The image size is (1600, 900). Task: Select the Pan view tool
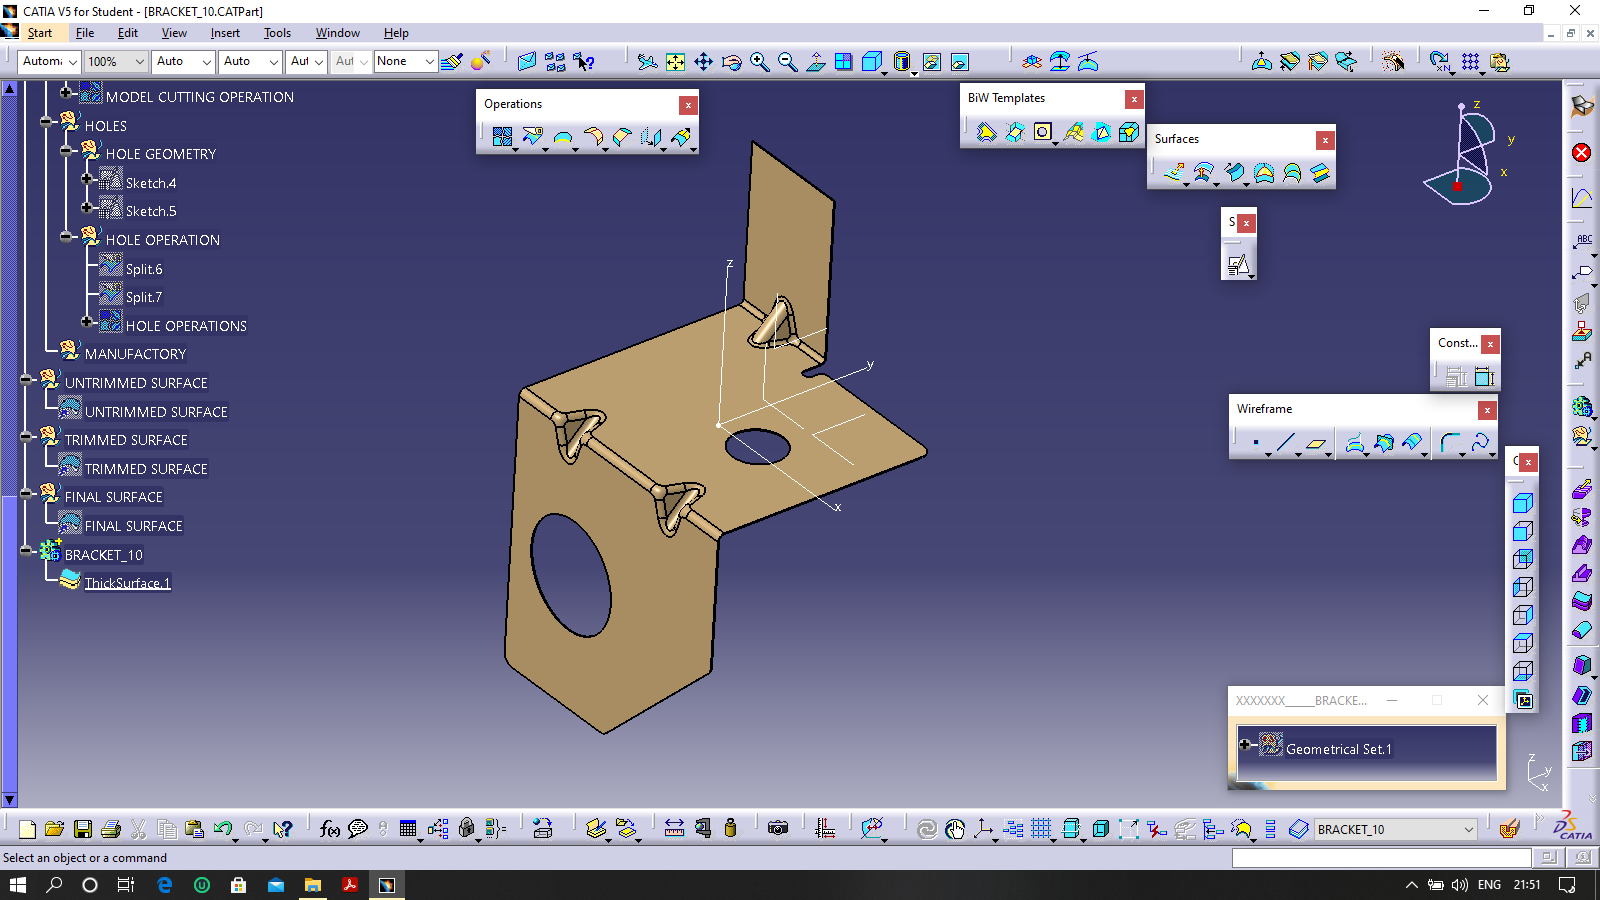[704, 62]
